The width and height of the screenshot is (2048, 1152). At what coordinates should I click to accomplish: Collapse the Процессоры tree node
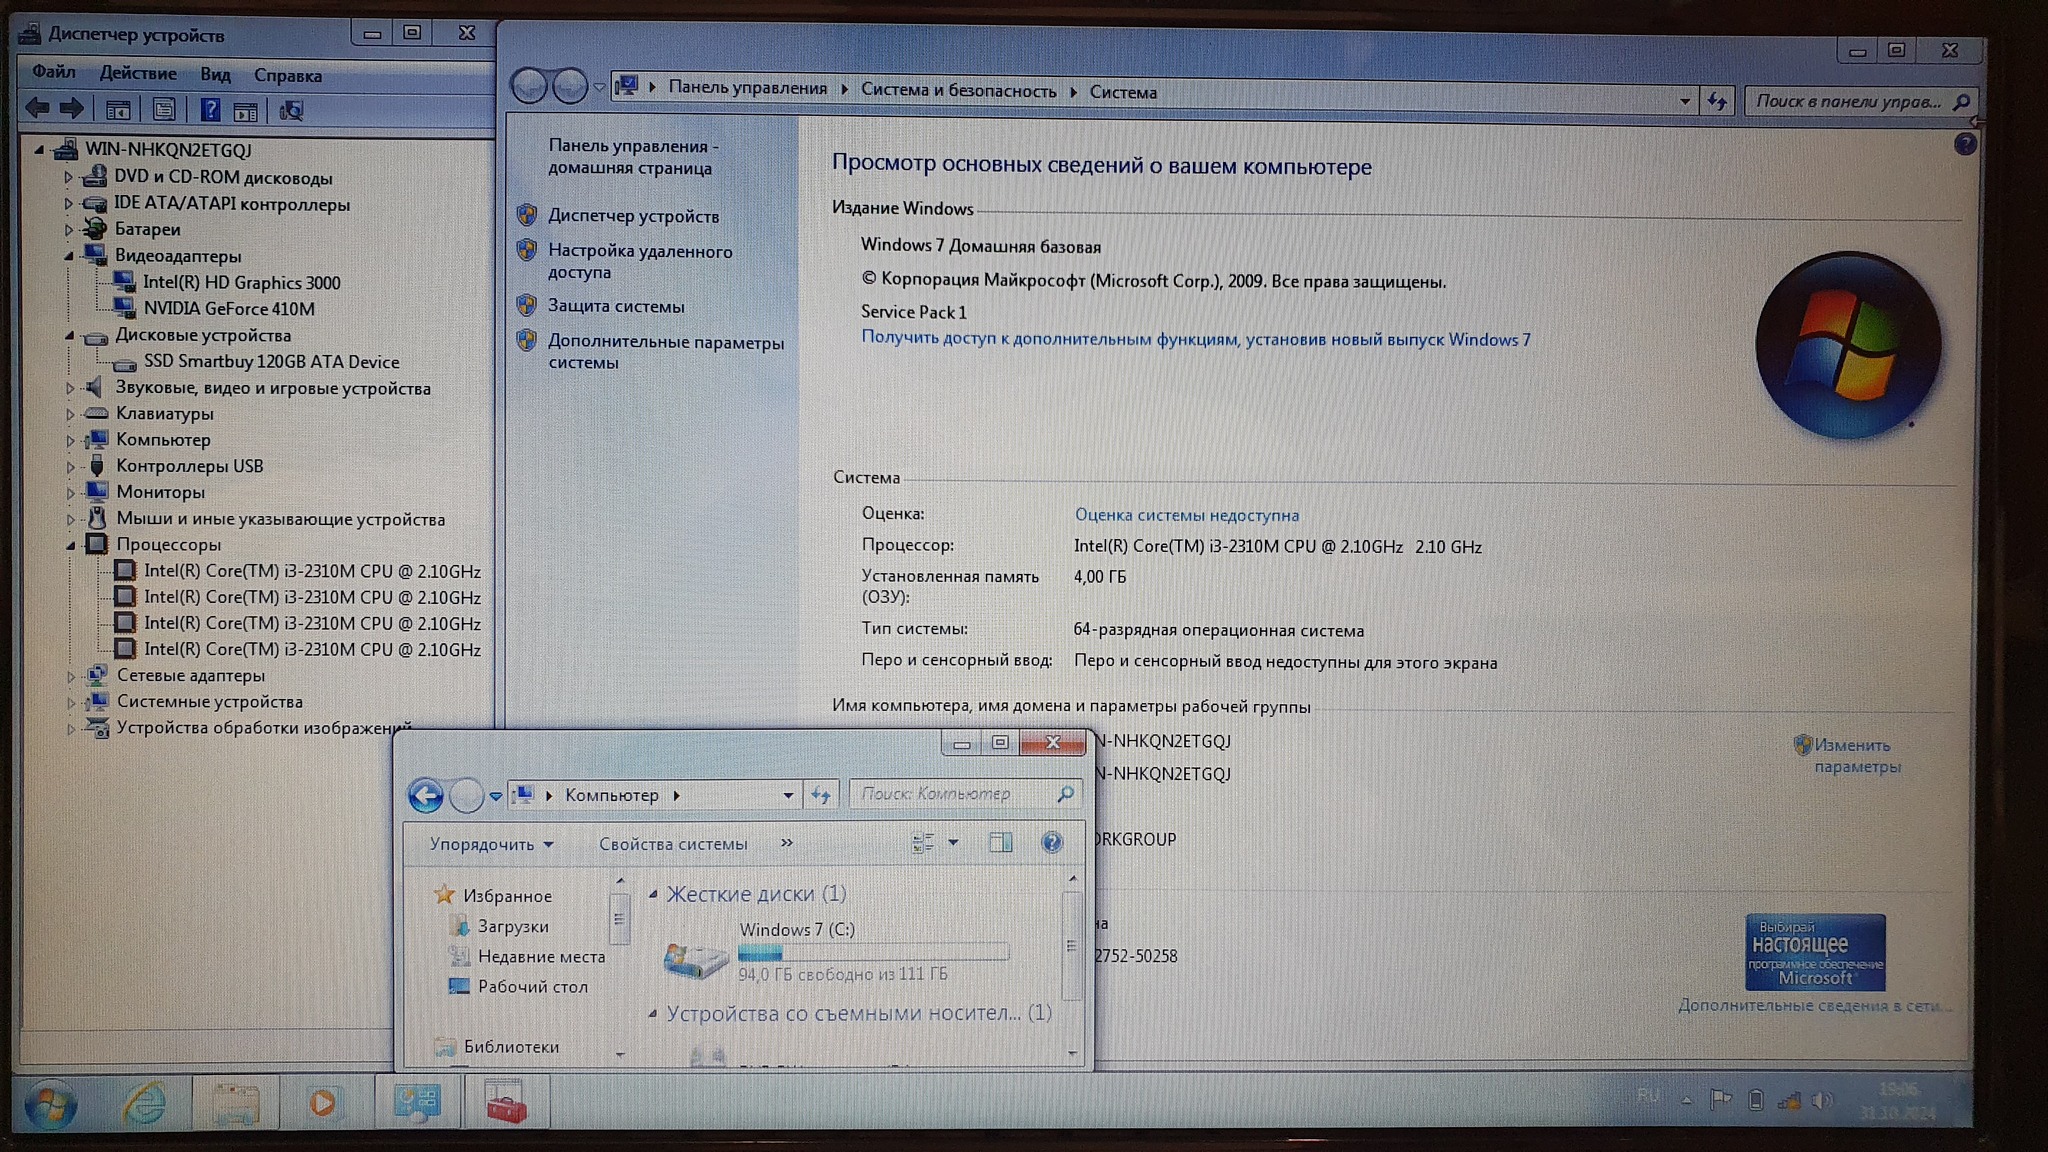click(x=71, y=545)
